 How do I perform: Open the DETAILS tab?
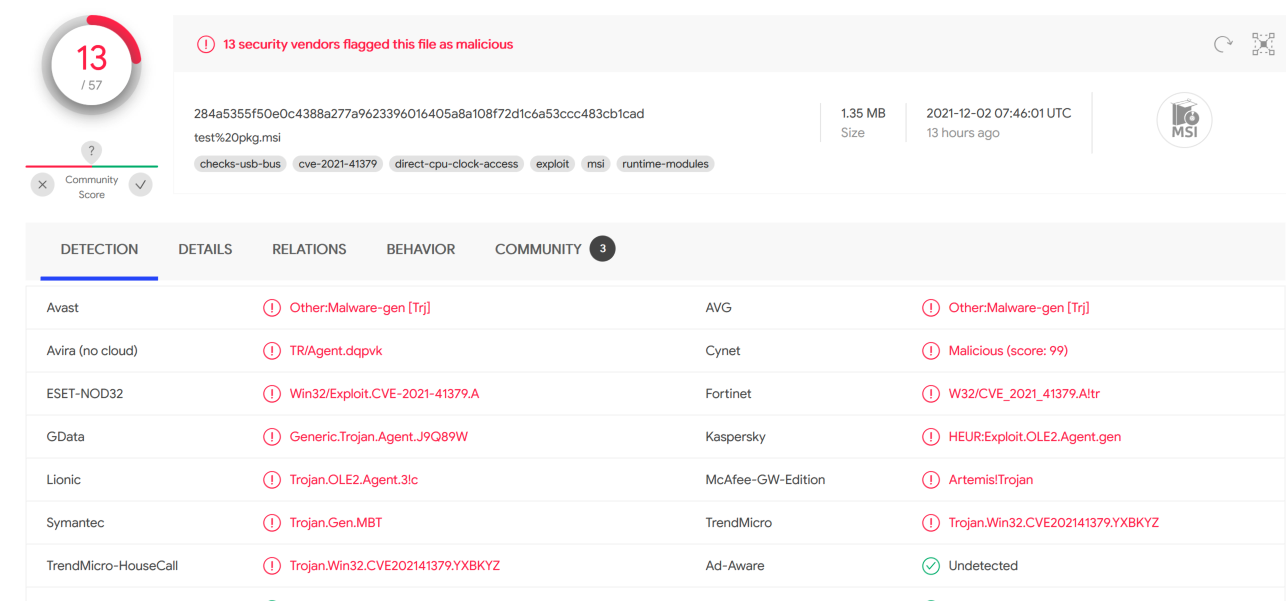[x=205, y=249]
